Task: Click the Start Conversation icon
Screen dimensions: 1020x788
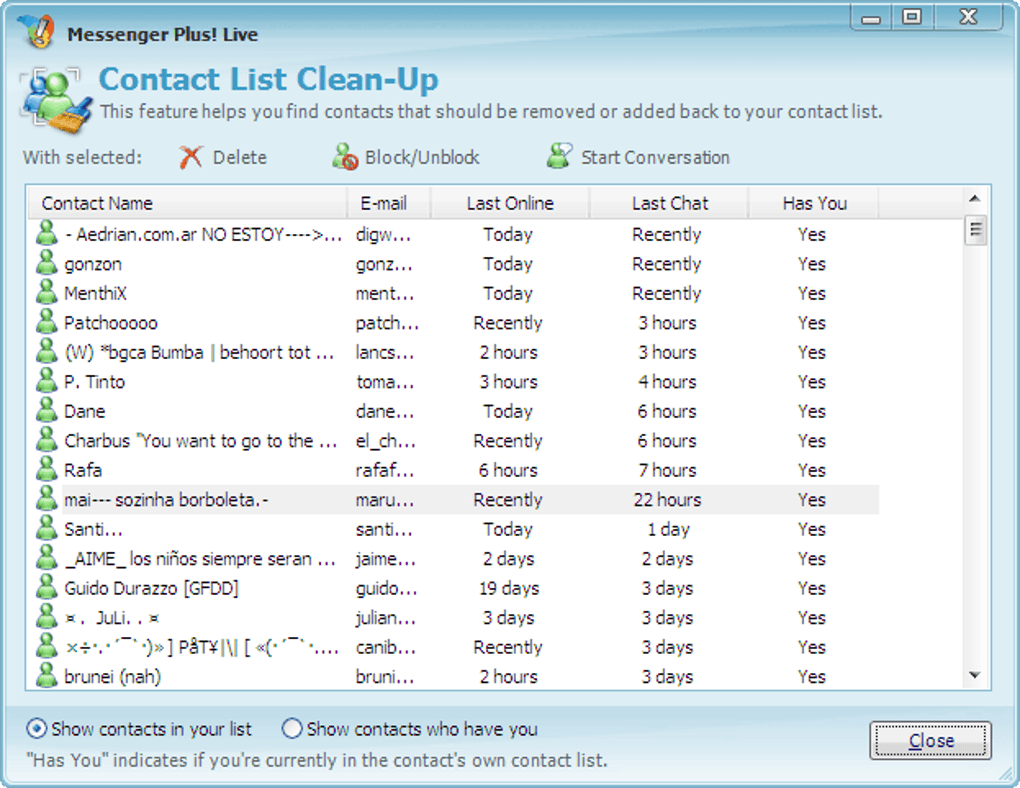Action: pos(559,156)
